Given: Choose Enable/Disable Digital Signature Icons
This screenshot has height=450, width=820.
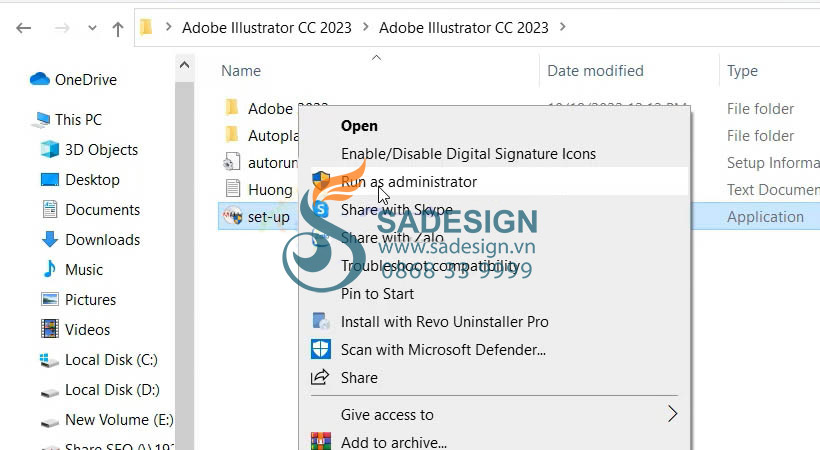Looking at the screenshot, I should 468,154.
